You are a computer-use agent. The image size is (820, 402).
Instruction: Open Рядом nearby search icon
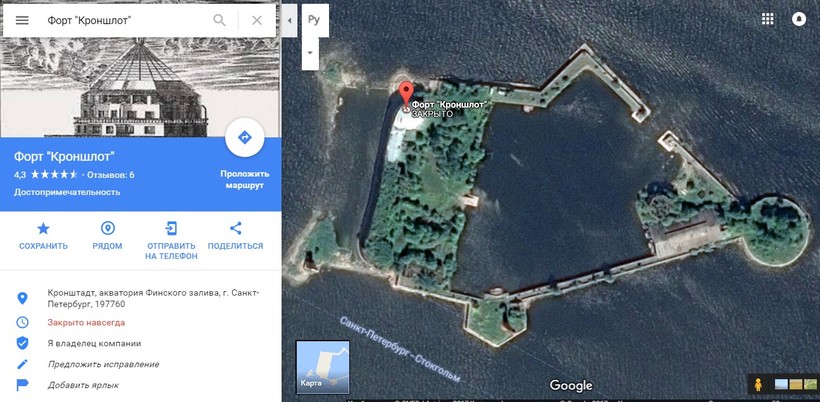point(108,228)
